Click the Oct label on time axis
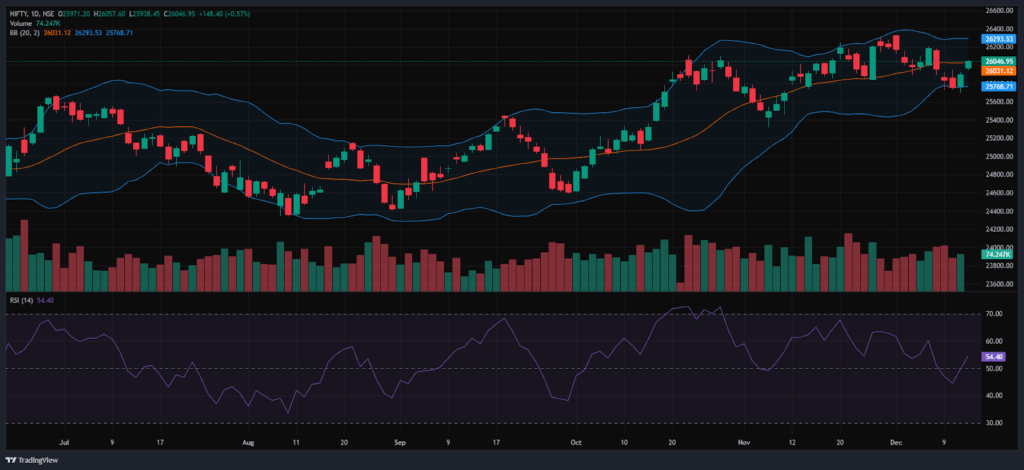This screenshot has height=470, width=1024. [575, 441]
